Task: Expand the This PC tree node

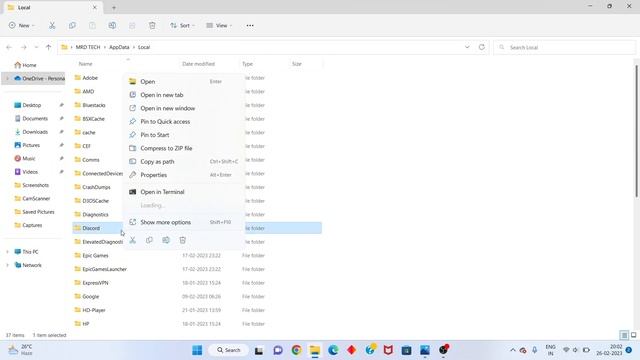Action: (x=7, y=252)
